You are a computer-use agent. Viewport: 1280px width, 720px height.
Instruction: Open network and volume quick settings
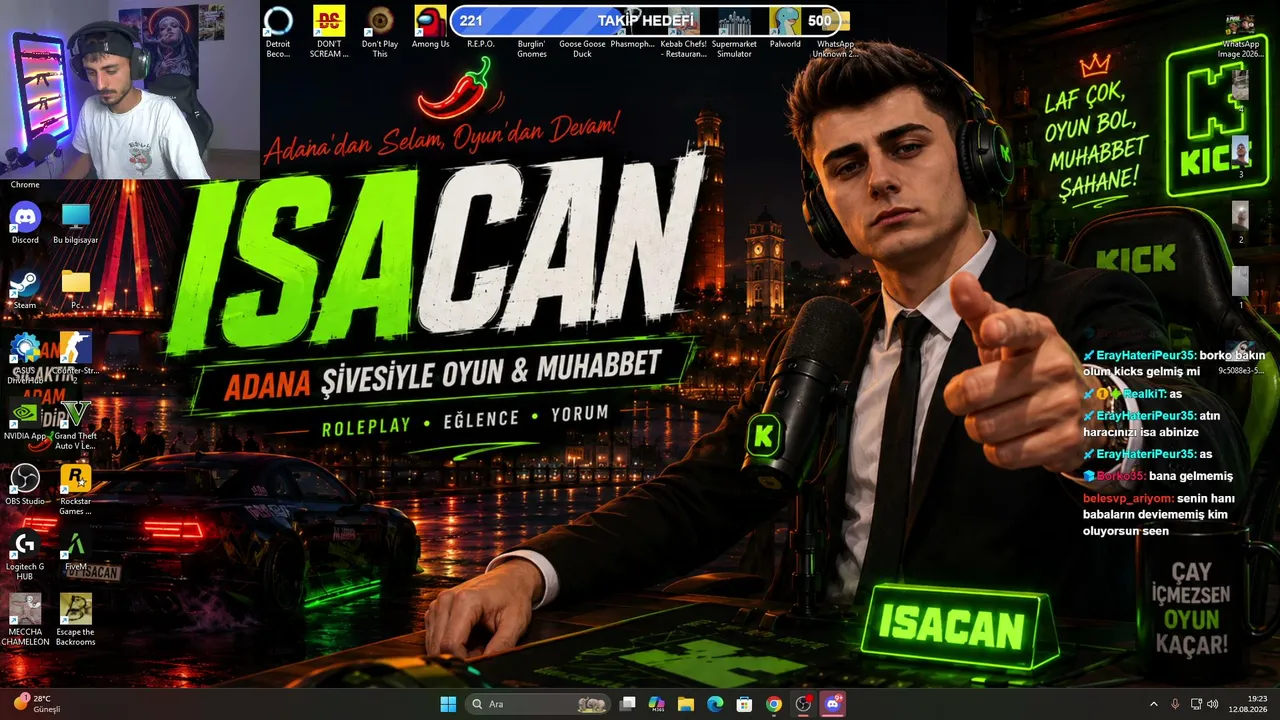pyautogui.click(x=1204, y=704)
